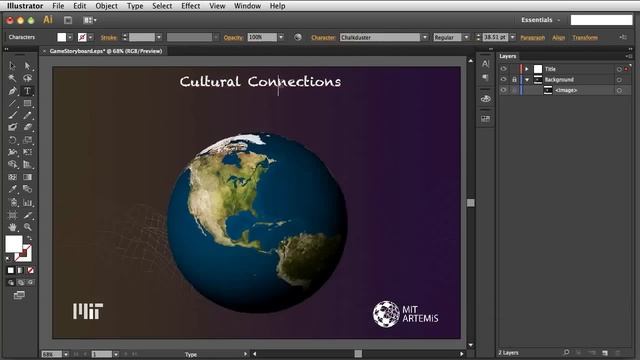The width and height of the screenshot is (640, 360).
Task: Open the fill color dropdown in control bar
Action: point(70,37)
